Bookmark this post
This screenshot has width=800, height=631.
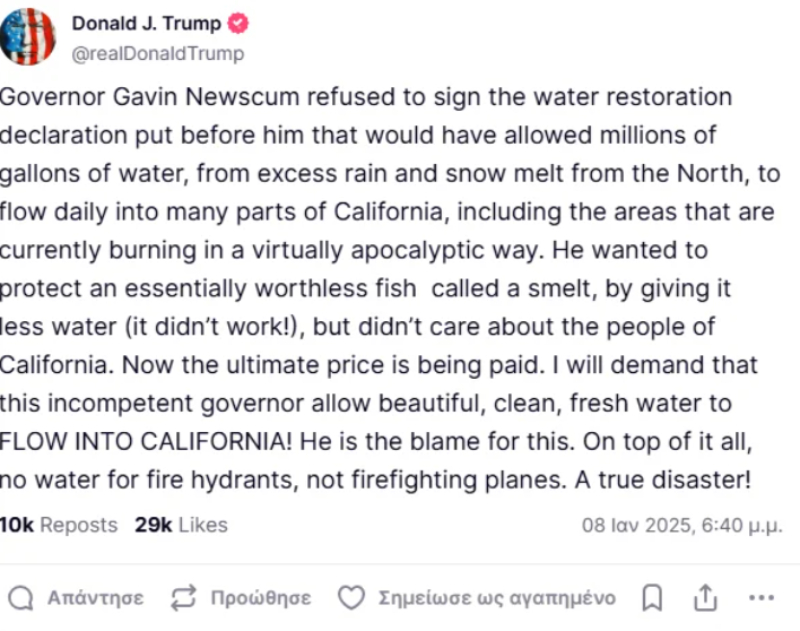click(x=652, y=598)
